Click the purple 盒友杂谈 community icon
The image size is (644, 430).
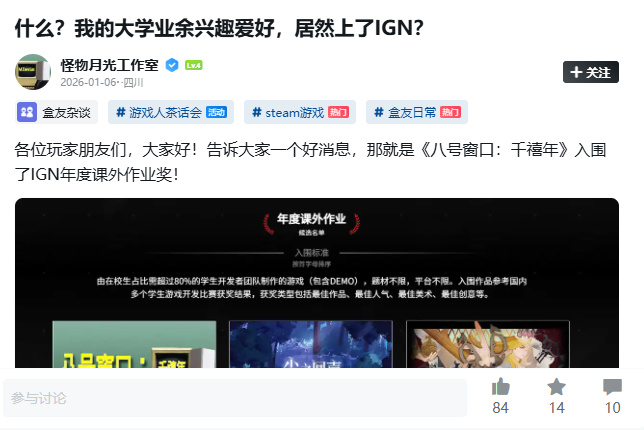tap(27, 112)
